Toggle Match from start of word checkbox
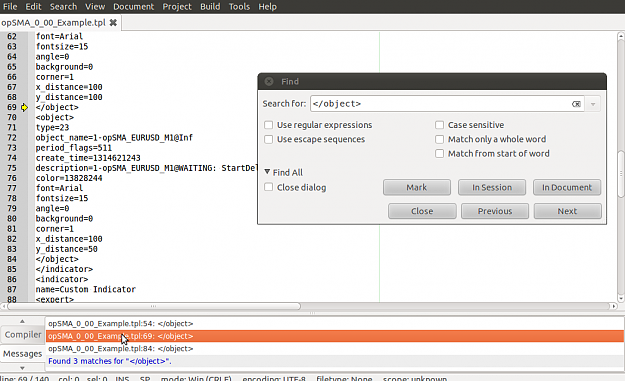This screenshot has height=381, width=625. tap(439, 154)
